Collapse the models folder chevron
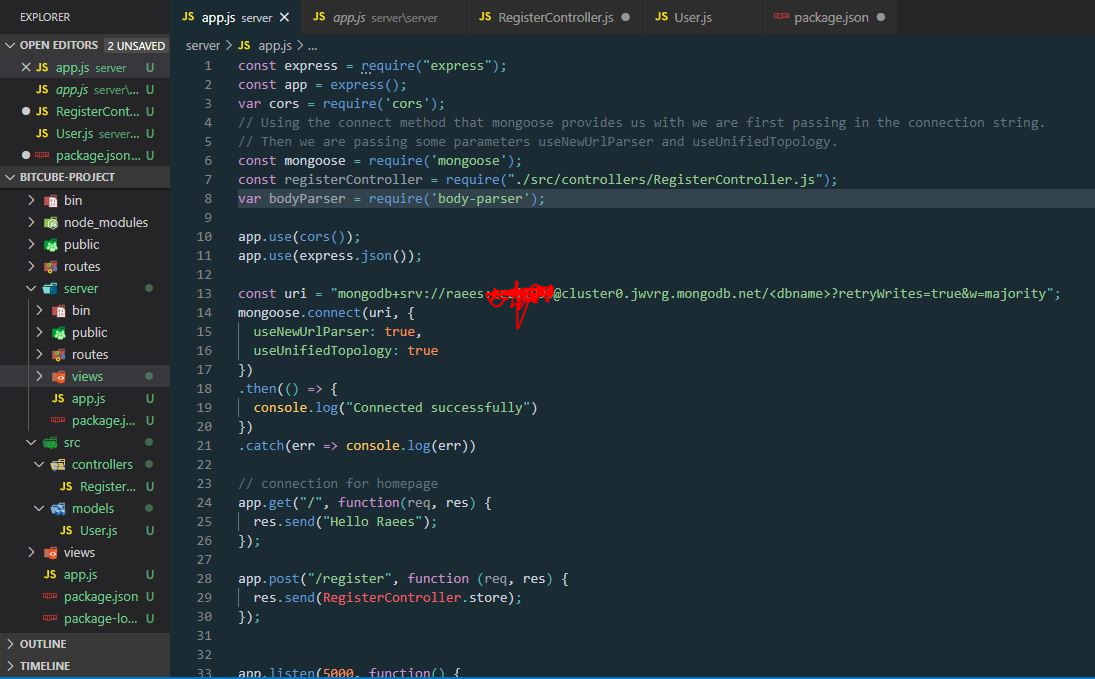 39,509
